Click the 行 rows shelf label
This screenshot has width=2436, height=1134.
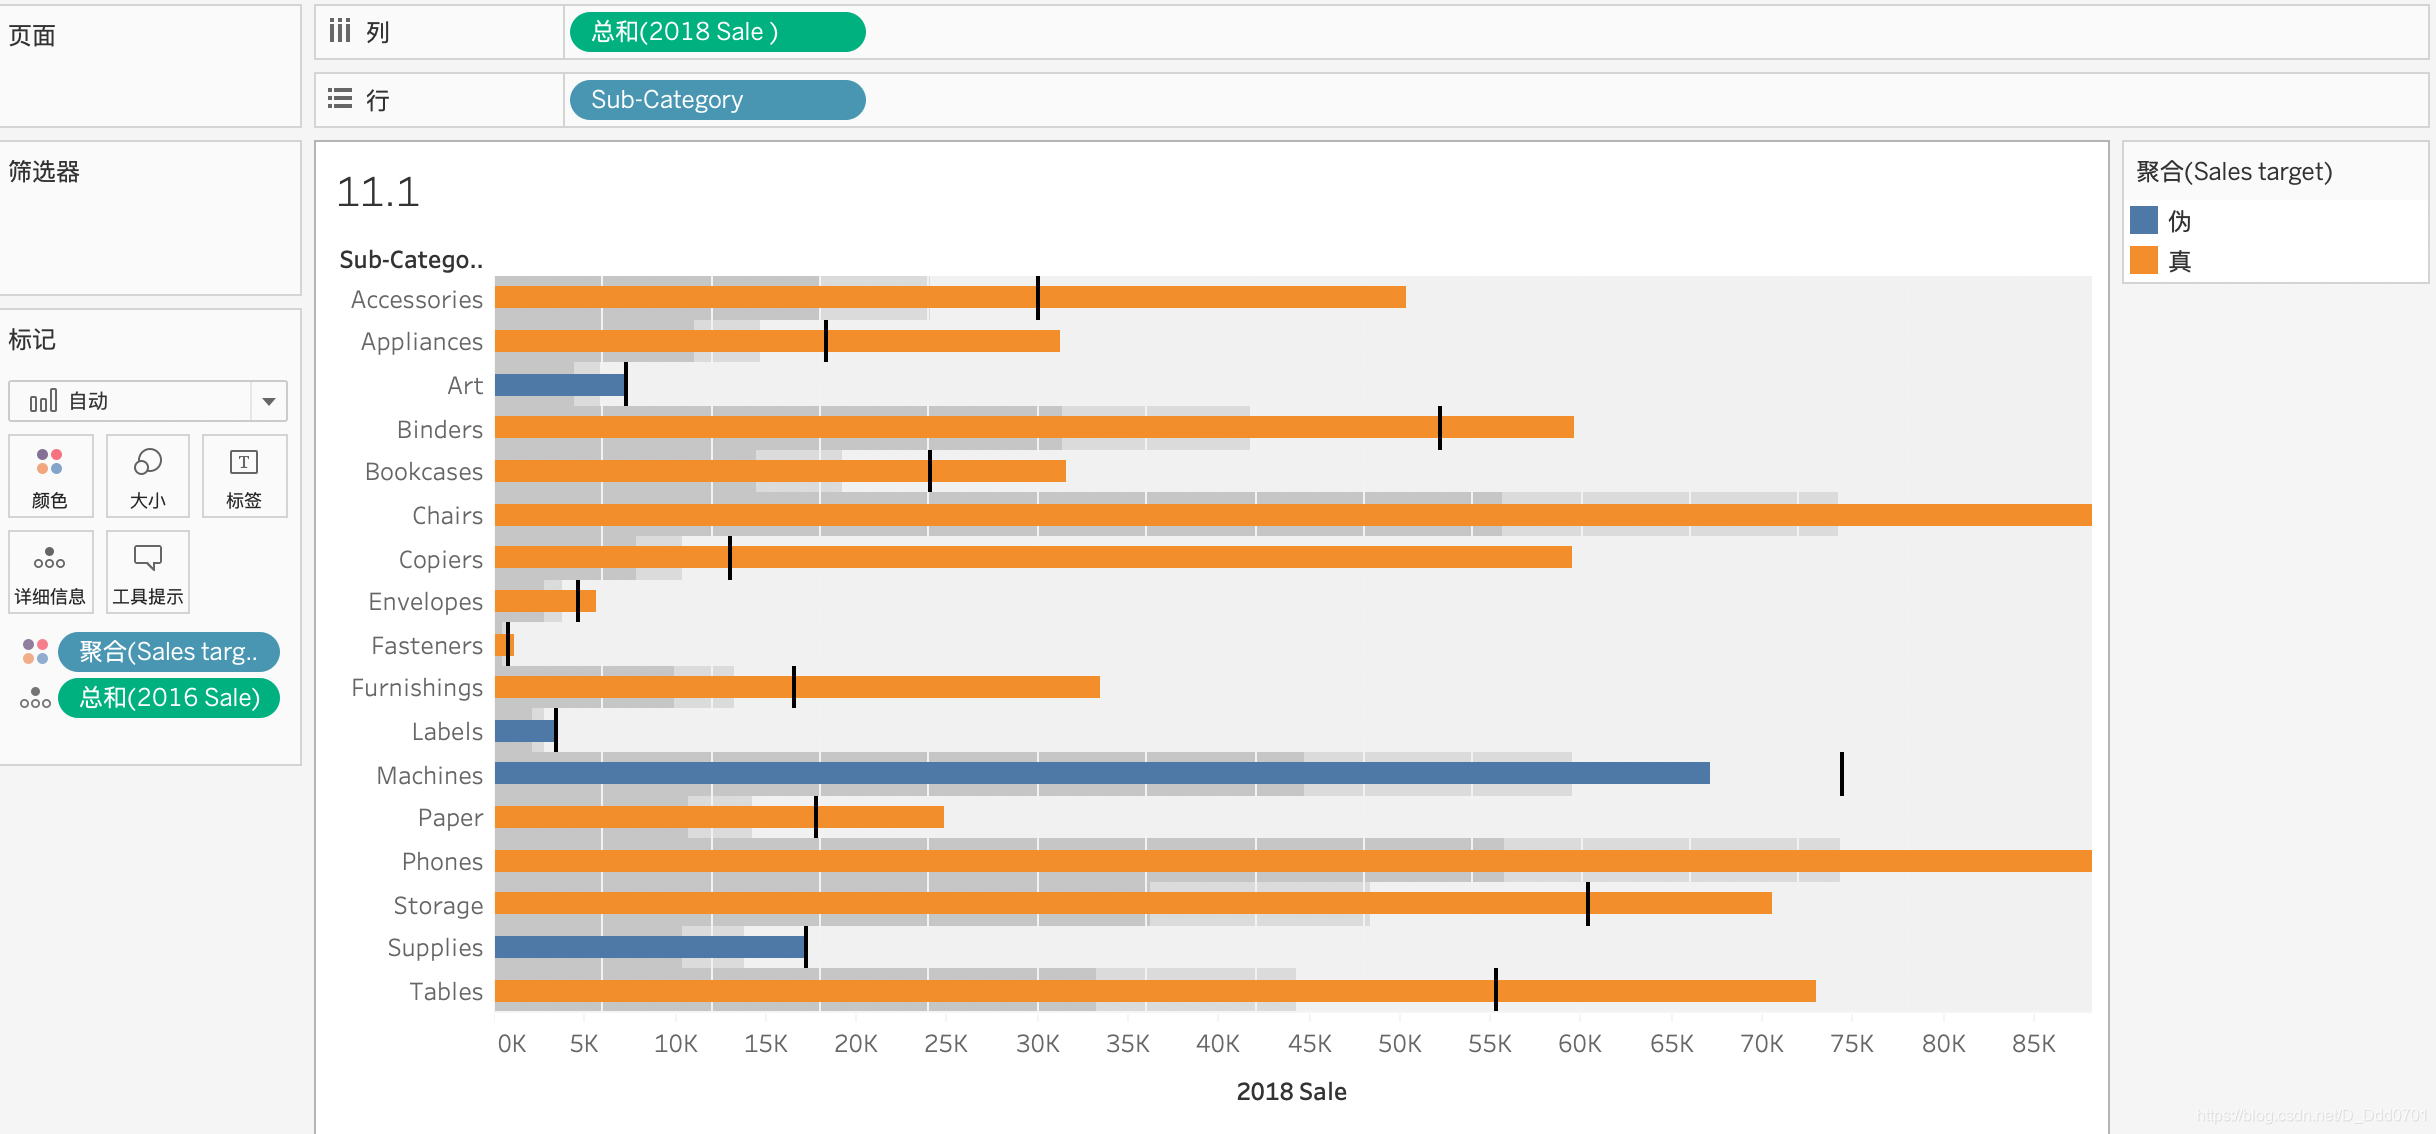pos(377,100)
